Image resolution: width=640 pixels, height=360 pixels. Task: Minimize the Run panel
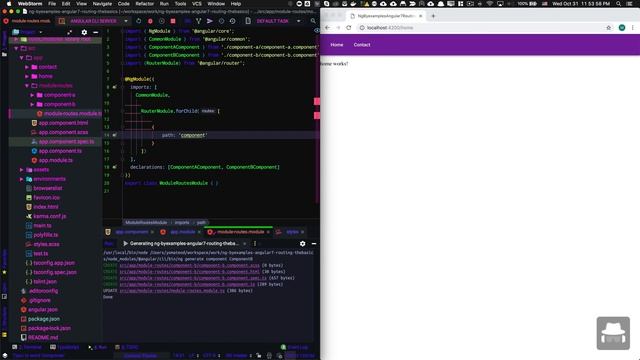[314, 244]
